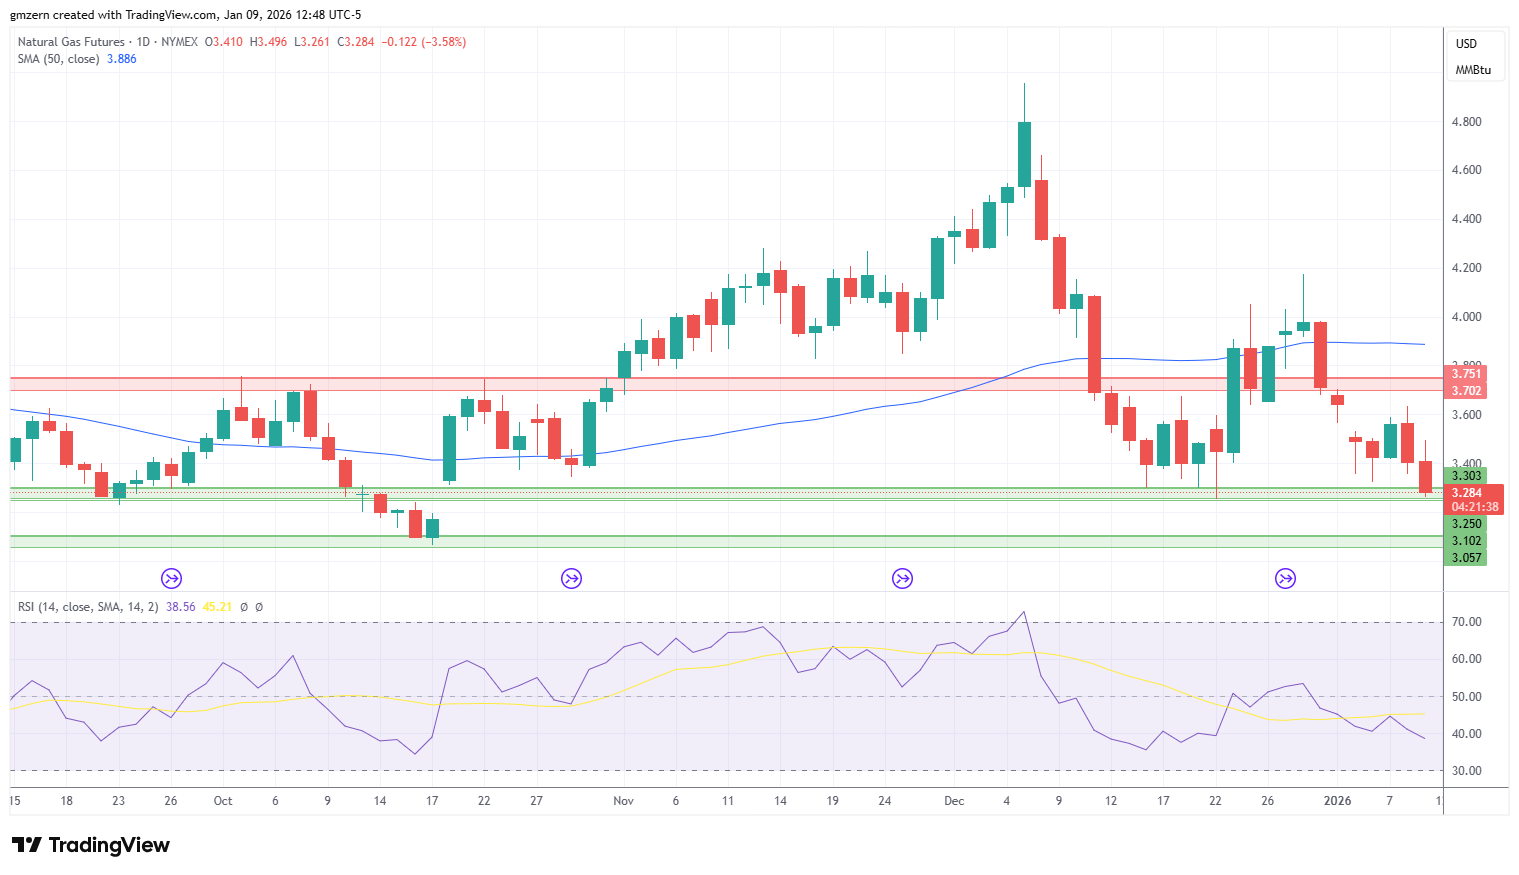The image size is (1519, 875).
Task: Click the Dec label on the time axis
Action: pos(955,801)
